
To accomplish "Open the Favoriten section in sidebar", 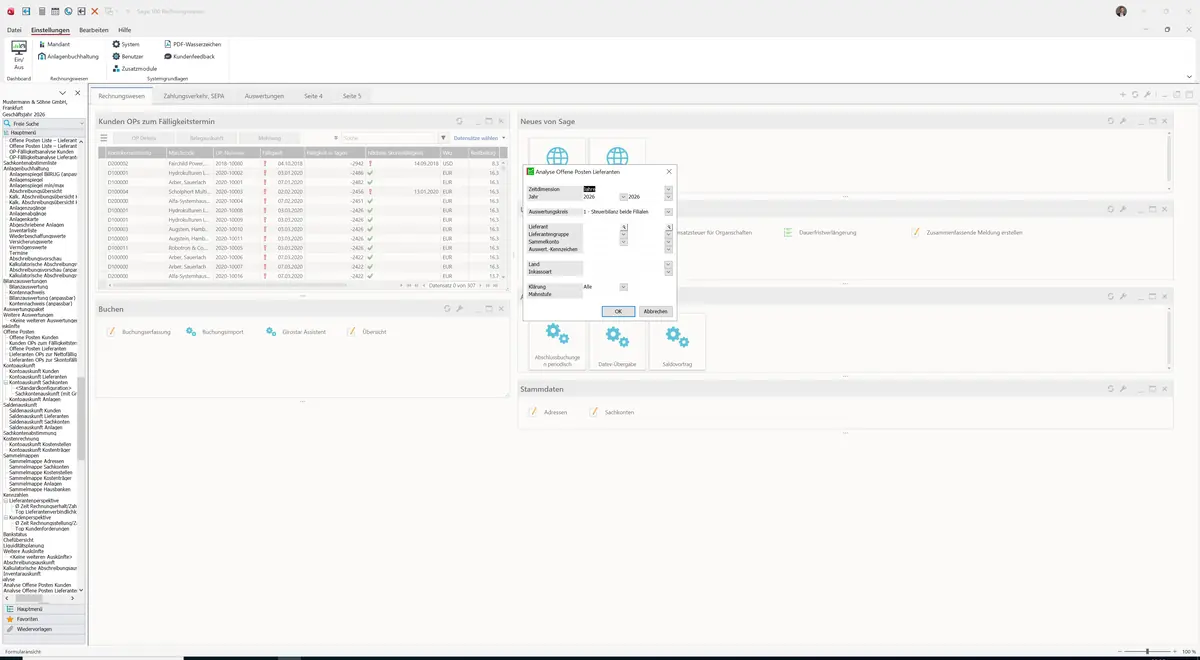I will click(42, 619).
